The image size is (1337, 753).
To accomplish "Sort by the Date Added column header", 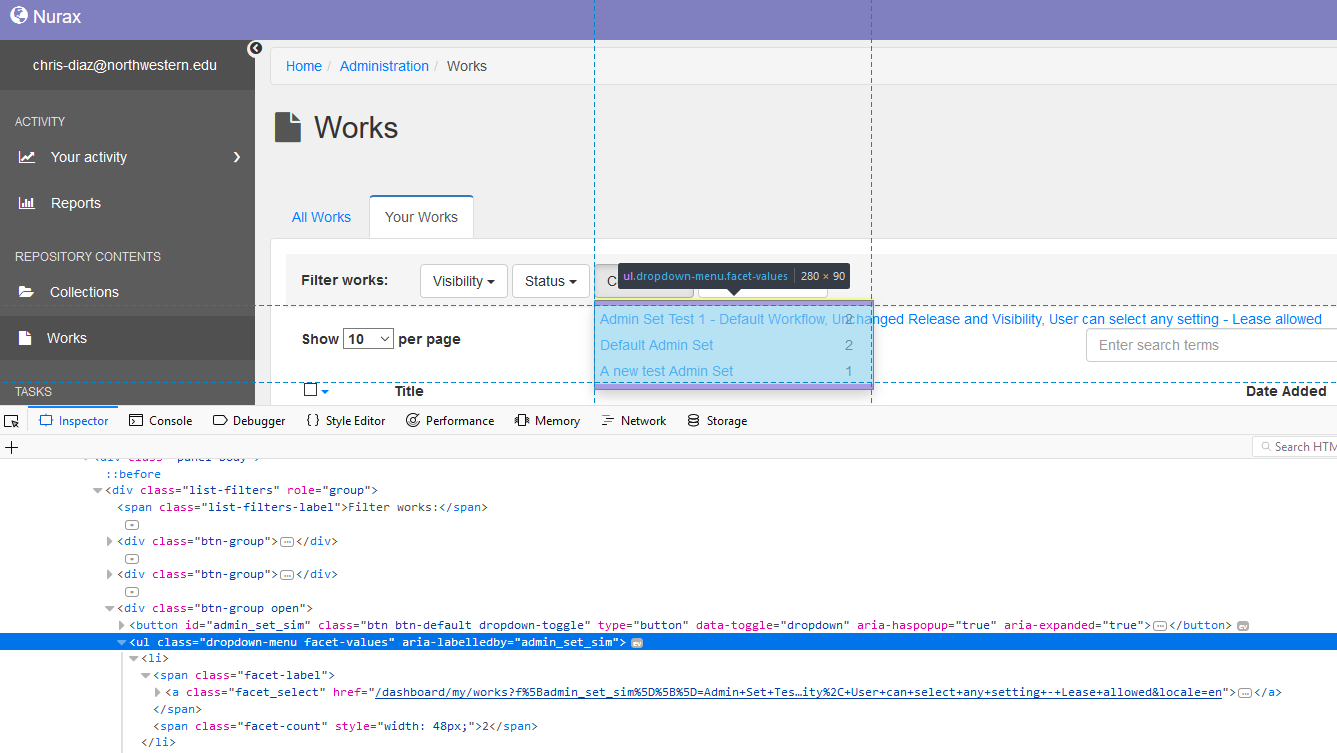I will pos(1286,391).
